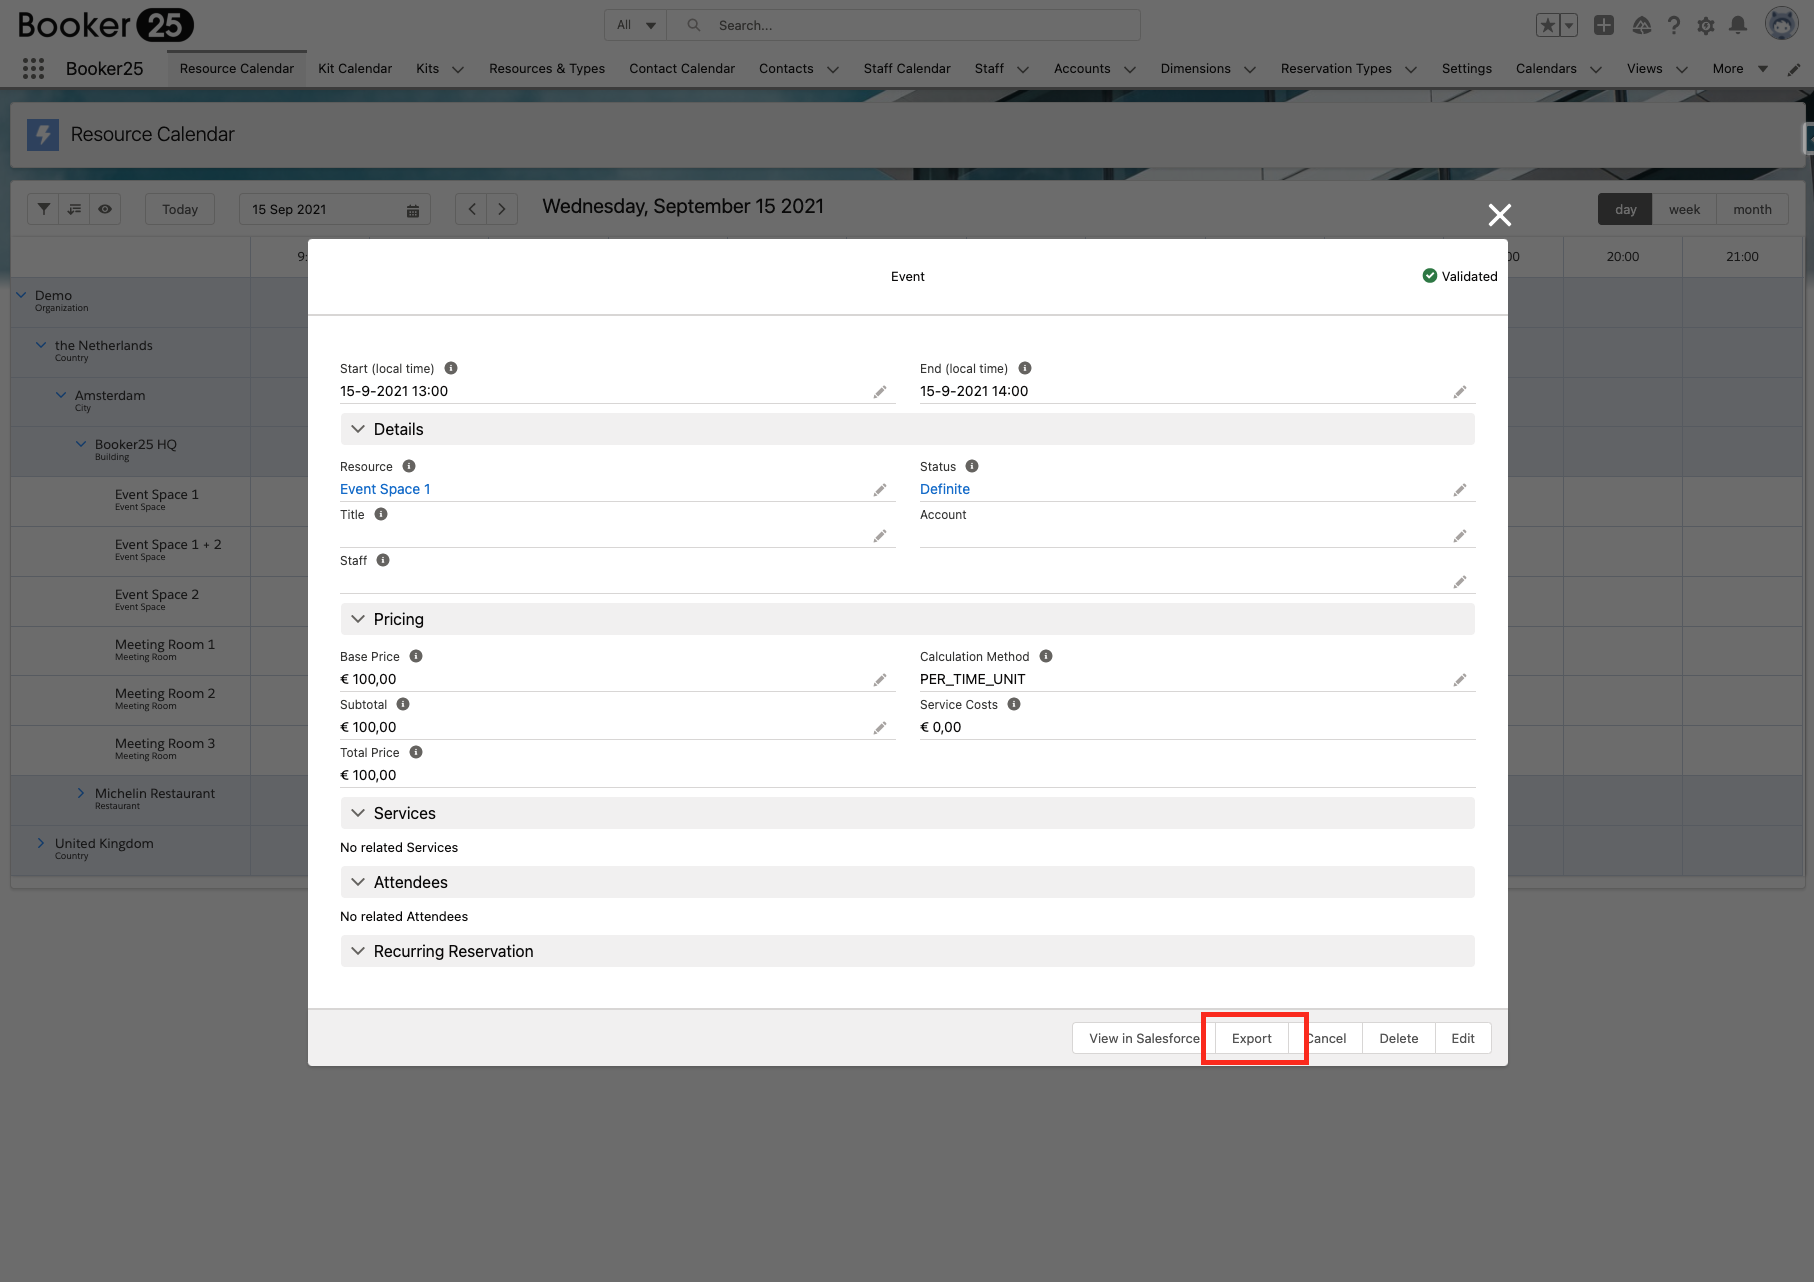The width and height of the screenshot is (1814, 1282).
Task: Open the Event Space 1 link
Action: pyautogui.click(x=385, y=488)
